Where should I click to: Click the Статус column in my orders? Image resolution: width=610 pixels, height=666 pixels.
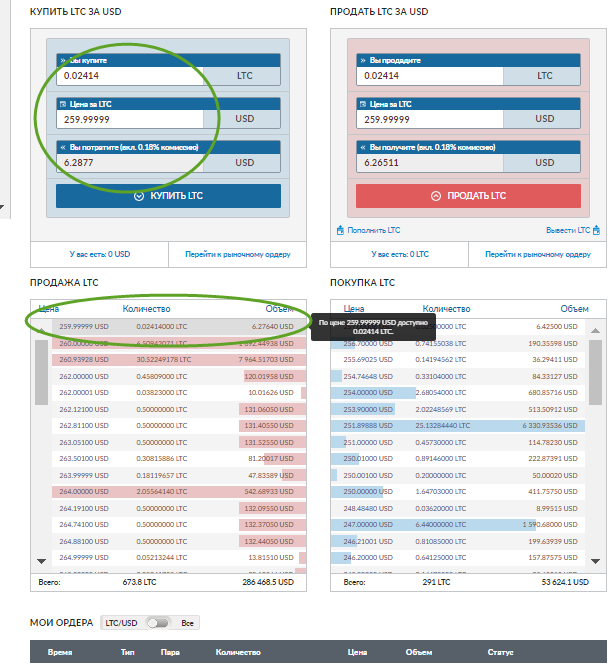[501, 653]
